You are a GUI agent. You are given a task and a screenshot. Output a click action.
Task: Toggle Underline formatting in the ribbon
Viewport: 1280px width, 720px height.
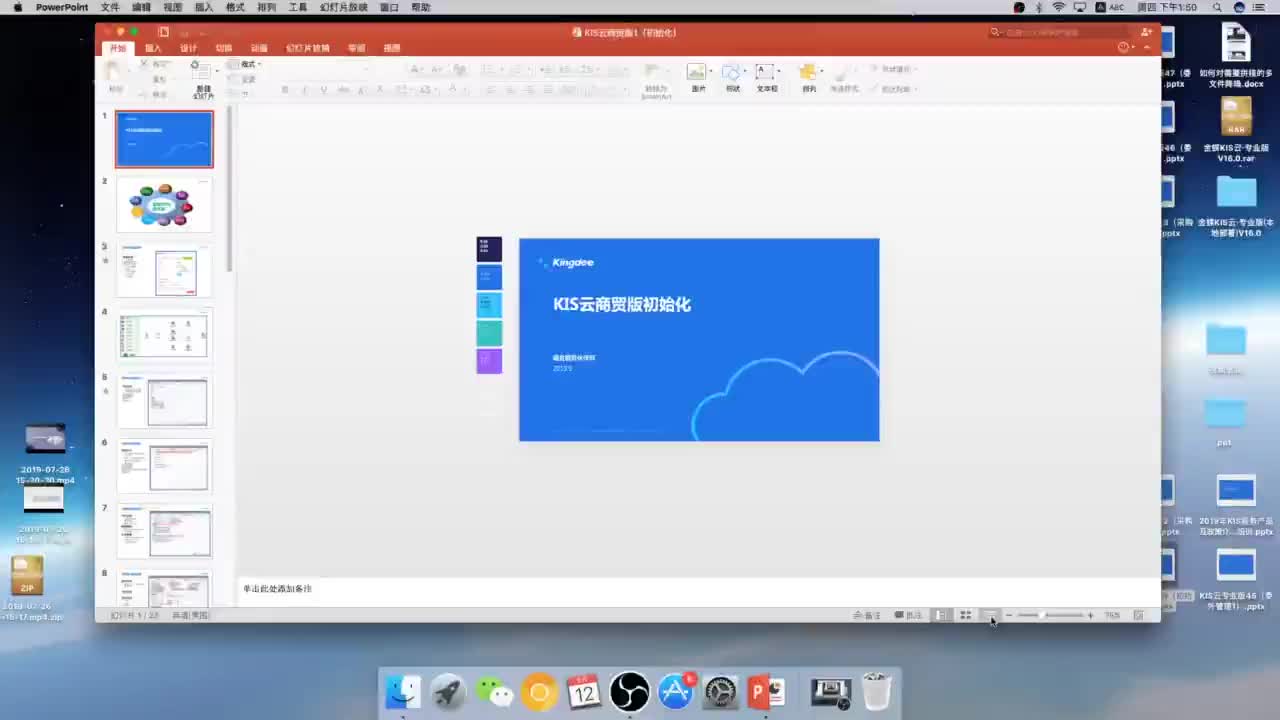pyautogui.click(x=323, y=90)
